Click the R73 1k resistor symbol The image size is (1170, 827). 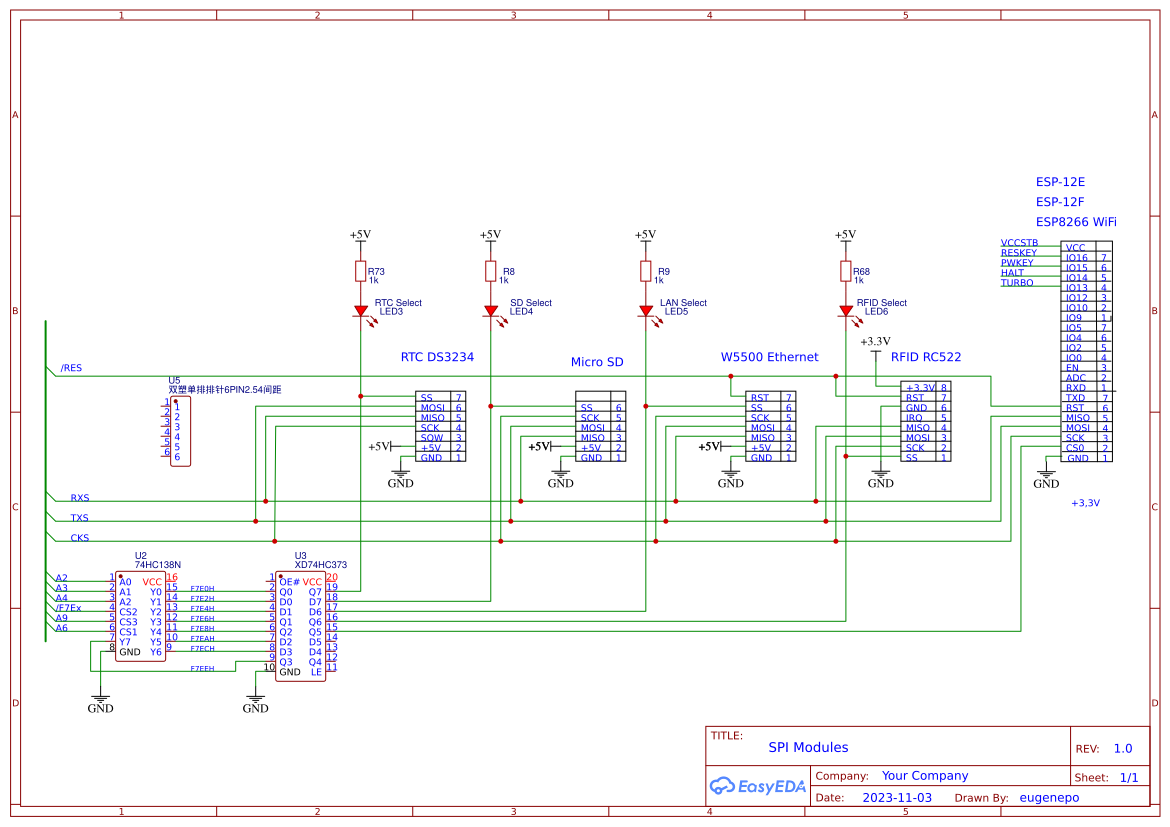[361, 272]
